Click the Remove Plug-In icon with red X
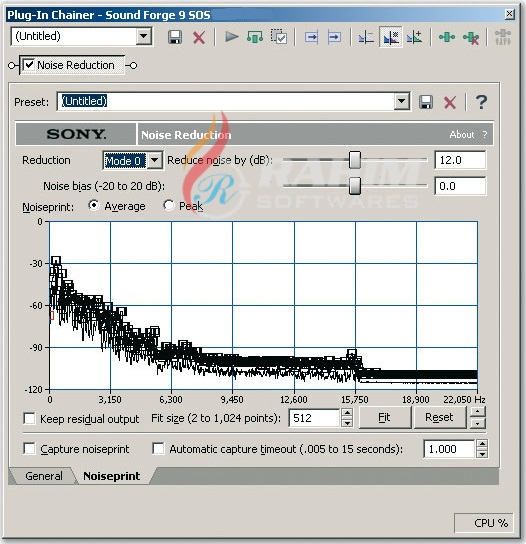Screen dimensions: 526x544 (471, 37)
